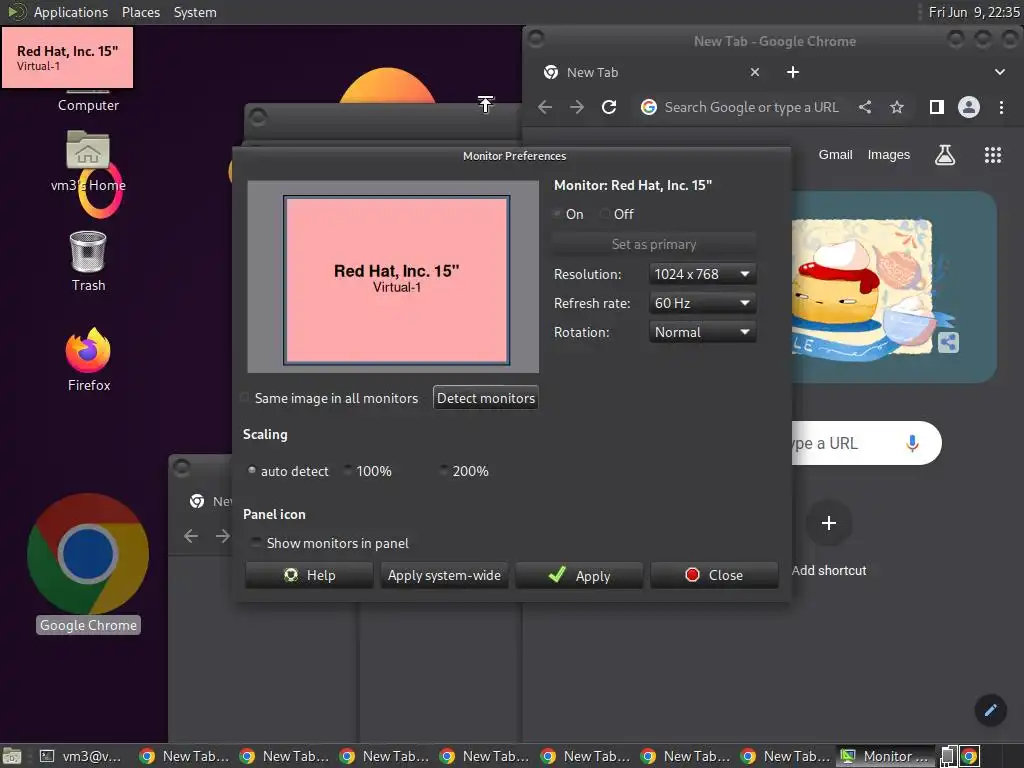Click the Chrome address bar field
The image size is (1024, 768).
pos(751,107)
